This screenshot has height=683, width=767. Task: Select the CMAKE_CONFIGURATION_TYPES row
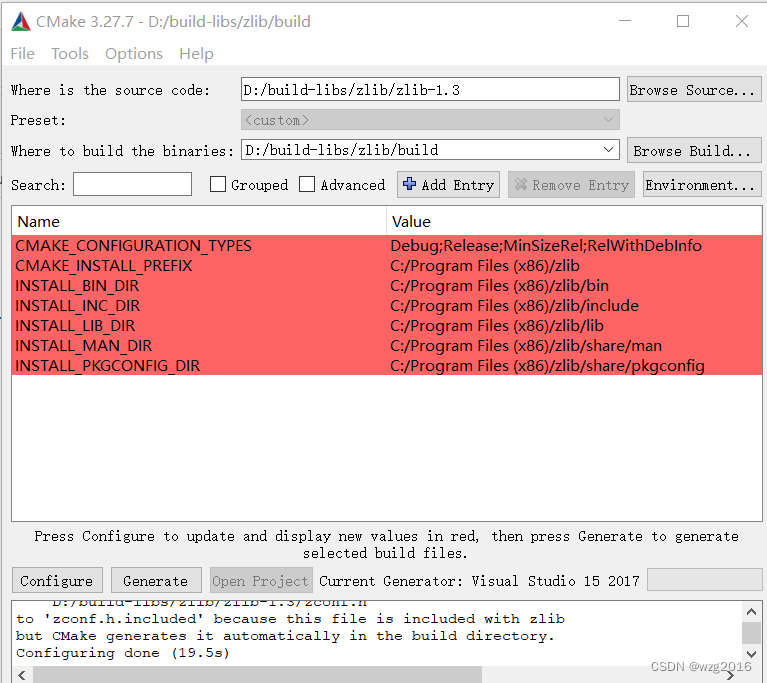pos(386,245)
